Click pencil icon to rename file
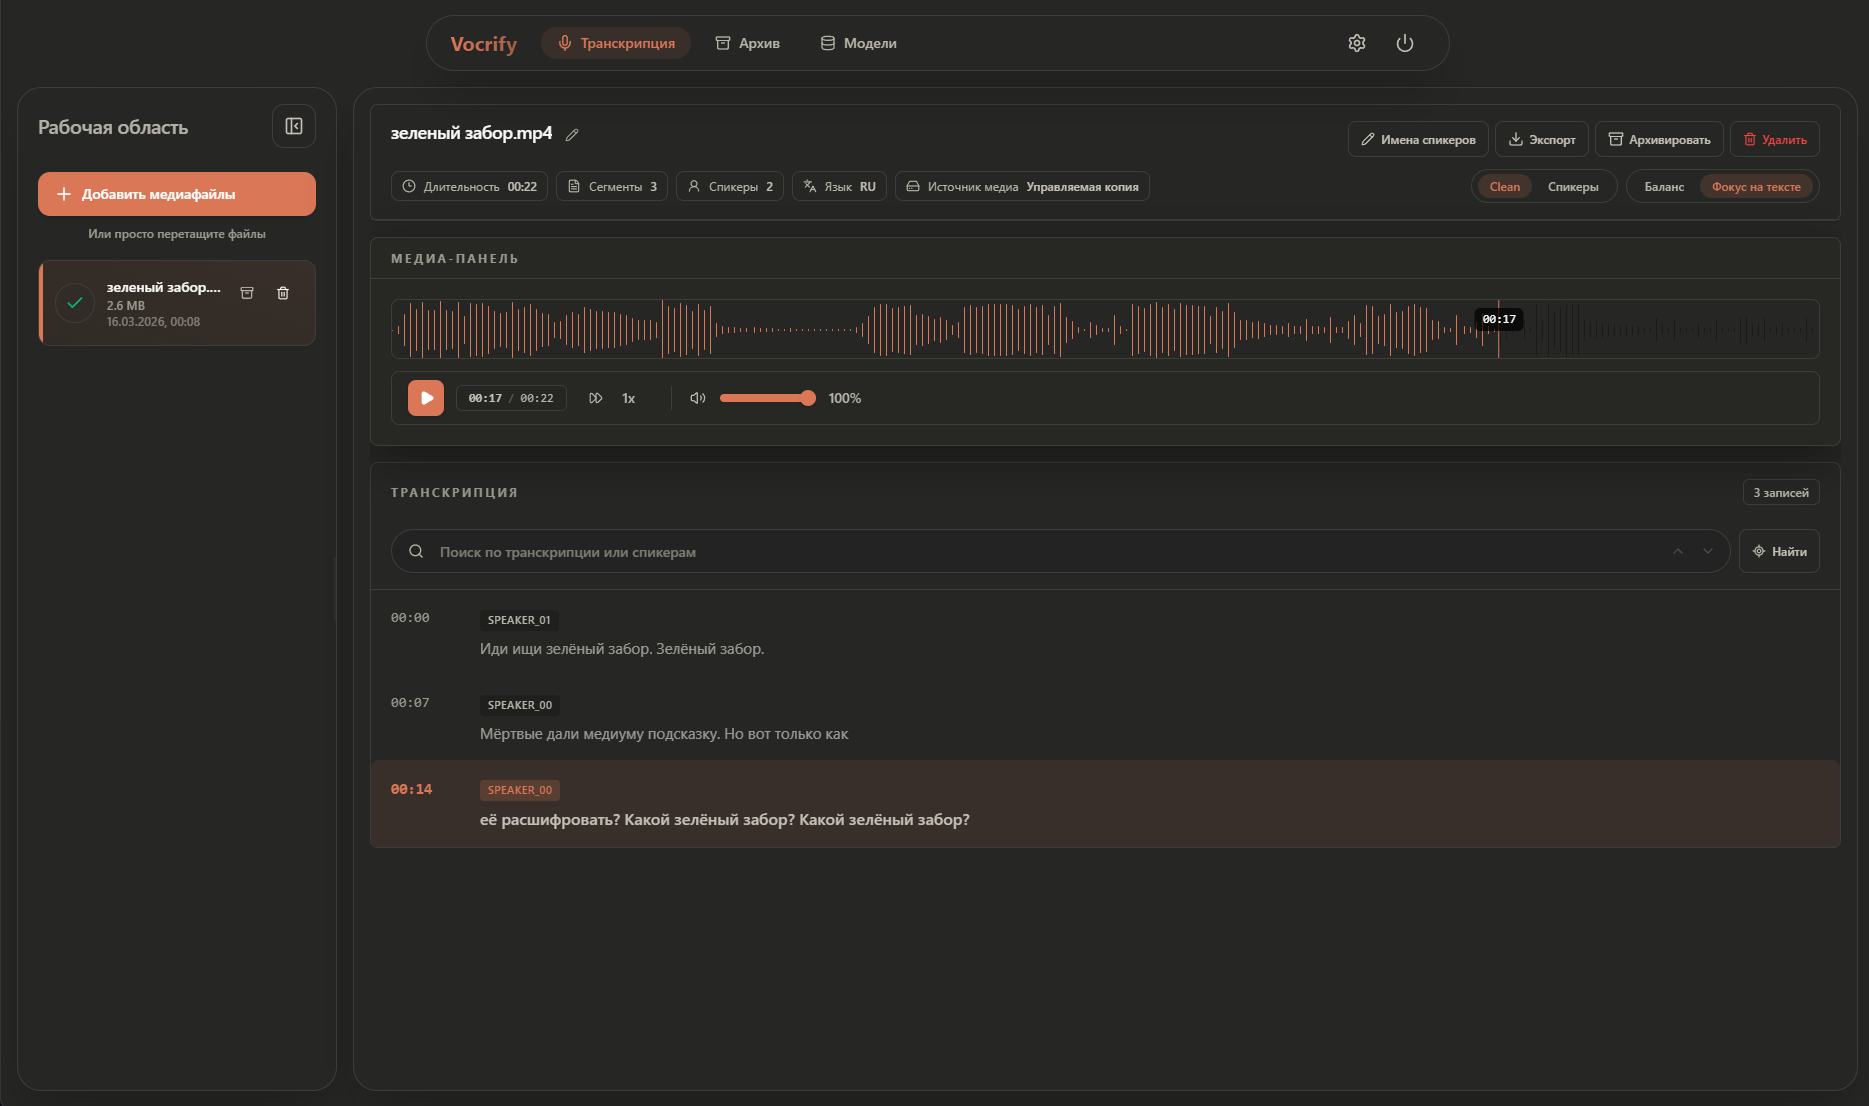 pos(572,135)
